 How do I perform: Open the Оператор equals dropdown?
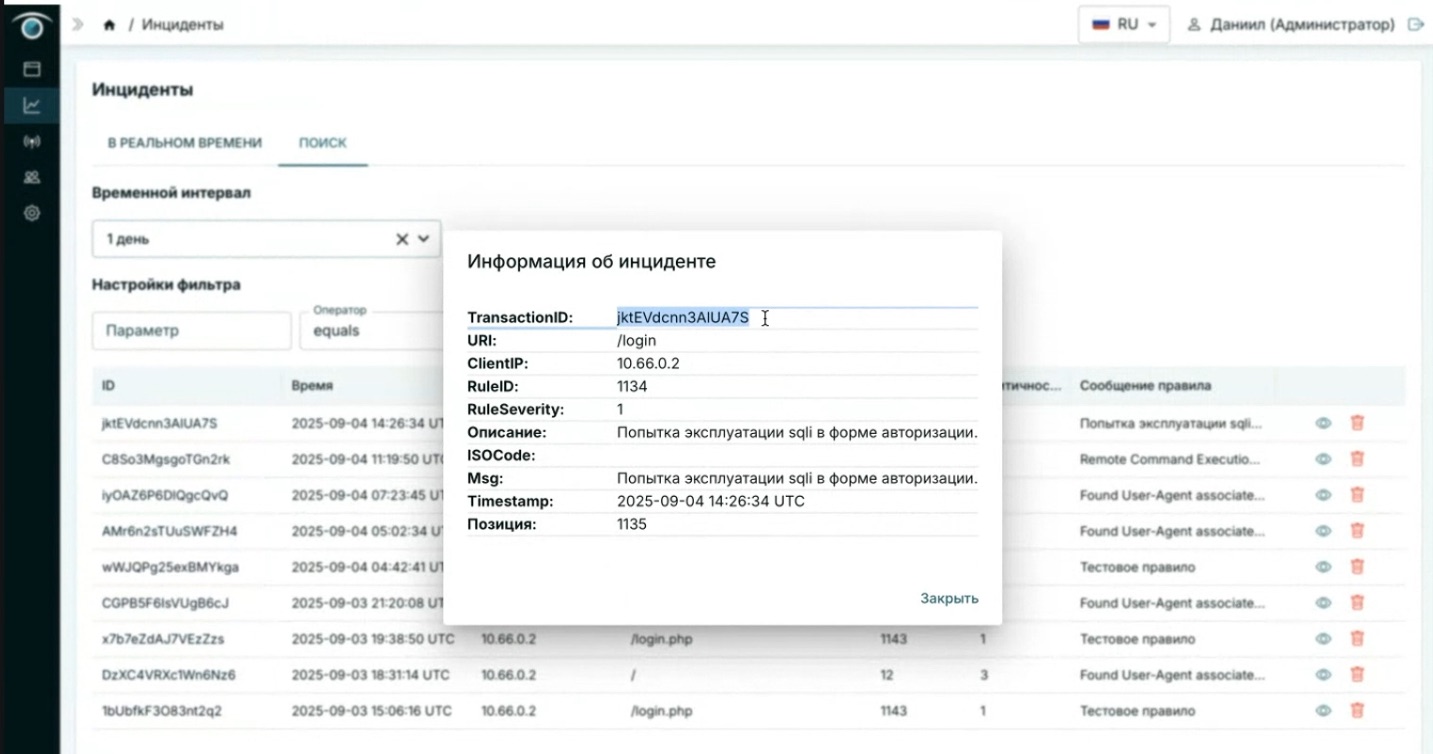click(371, 331)
